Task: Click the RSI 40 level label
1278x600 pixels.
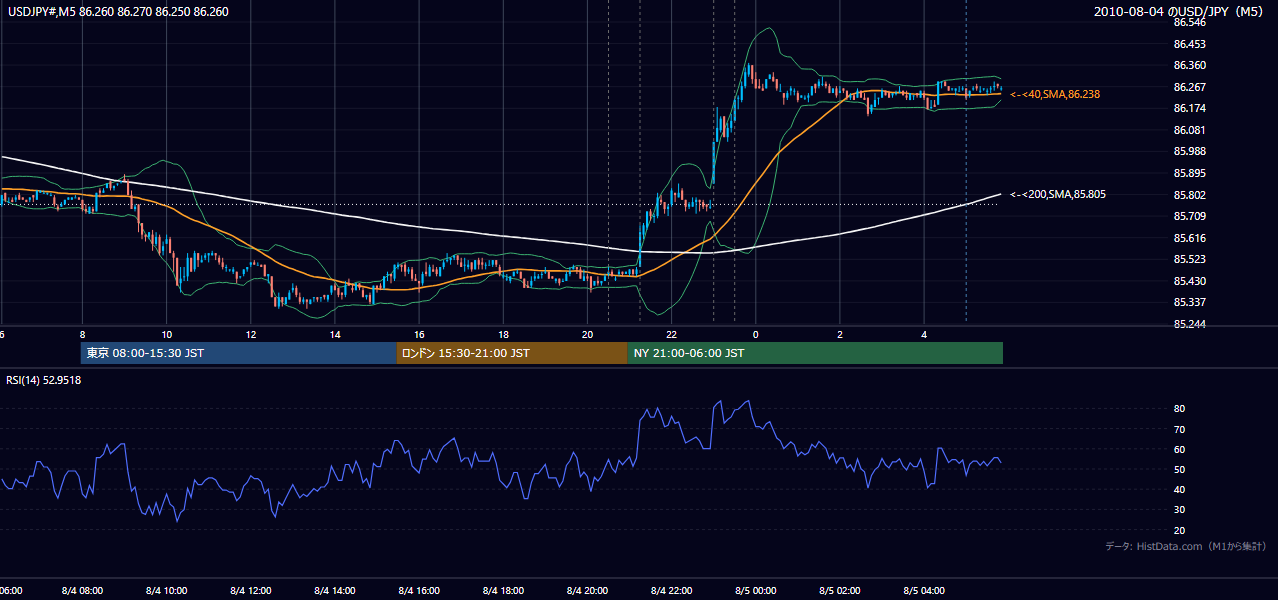Action: (1179, 489)
